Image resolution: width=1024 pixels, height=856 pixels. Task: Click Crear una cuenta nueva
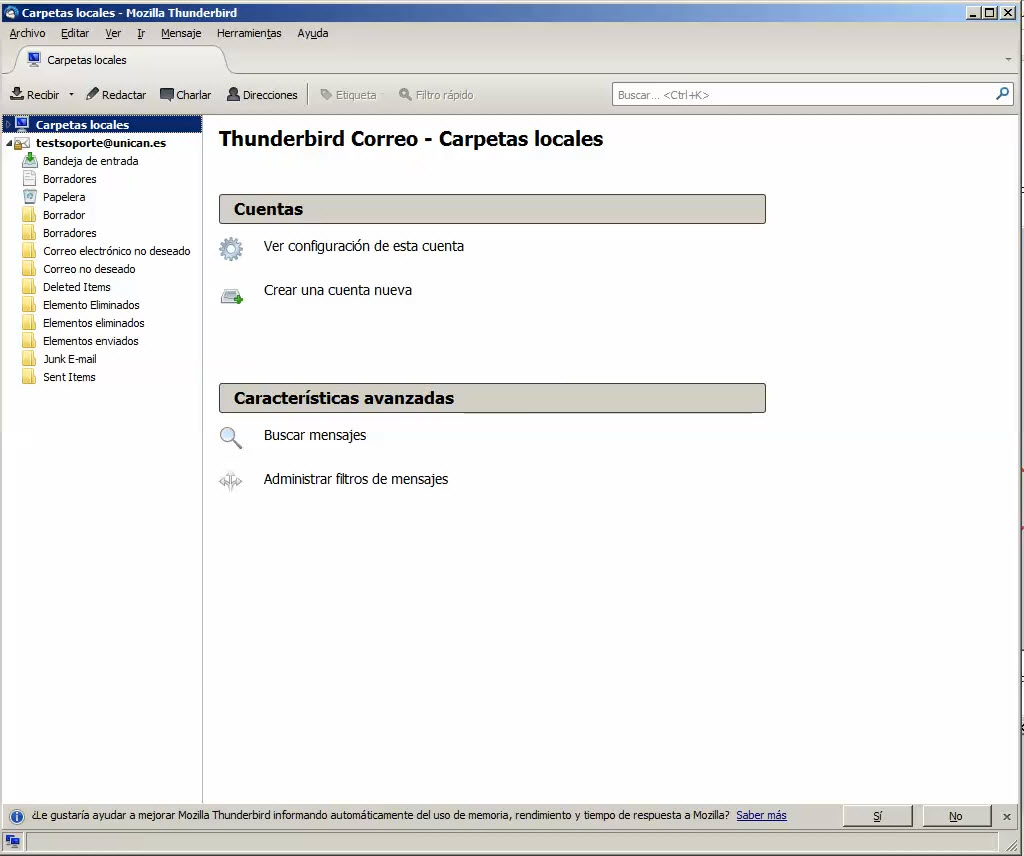click(x=338, y=290)
